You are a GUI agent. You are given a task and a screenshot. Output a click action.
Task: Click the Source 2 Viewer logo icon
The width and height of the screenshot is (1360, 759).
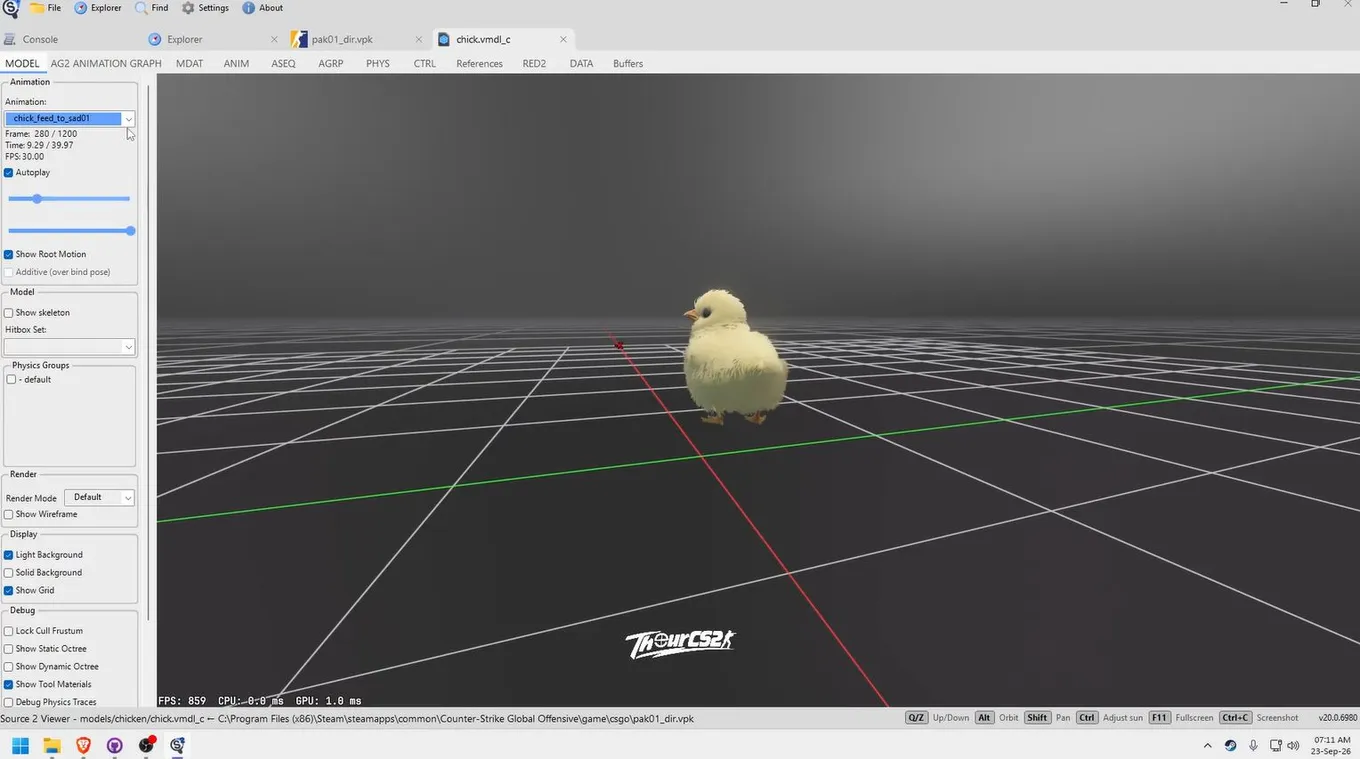tap(10, 8)
